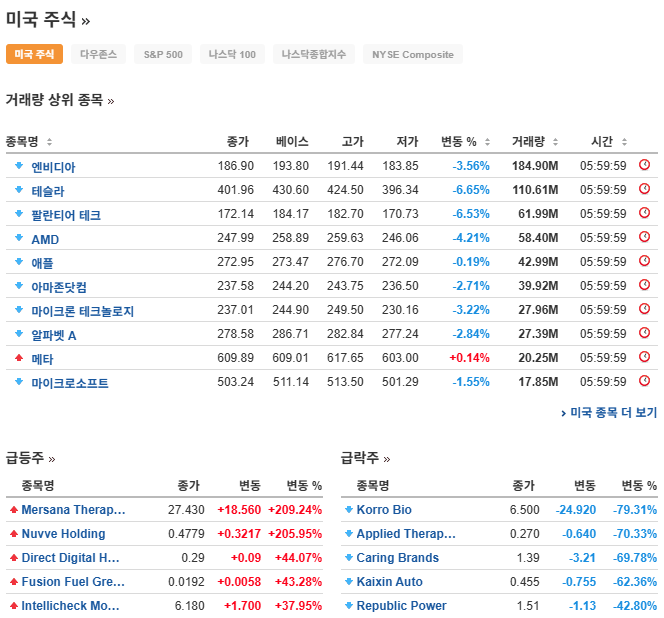664x618 pixels.
Task: Open the Nuvve Holding gainer link
Action: pos(64,534)
